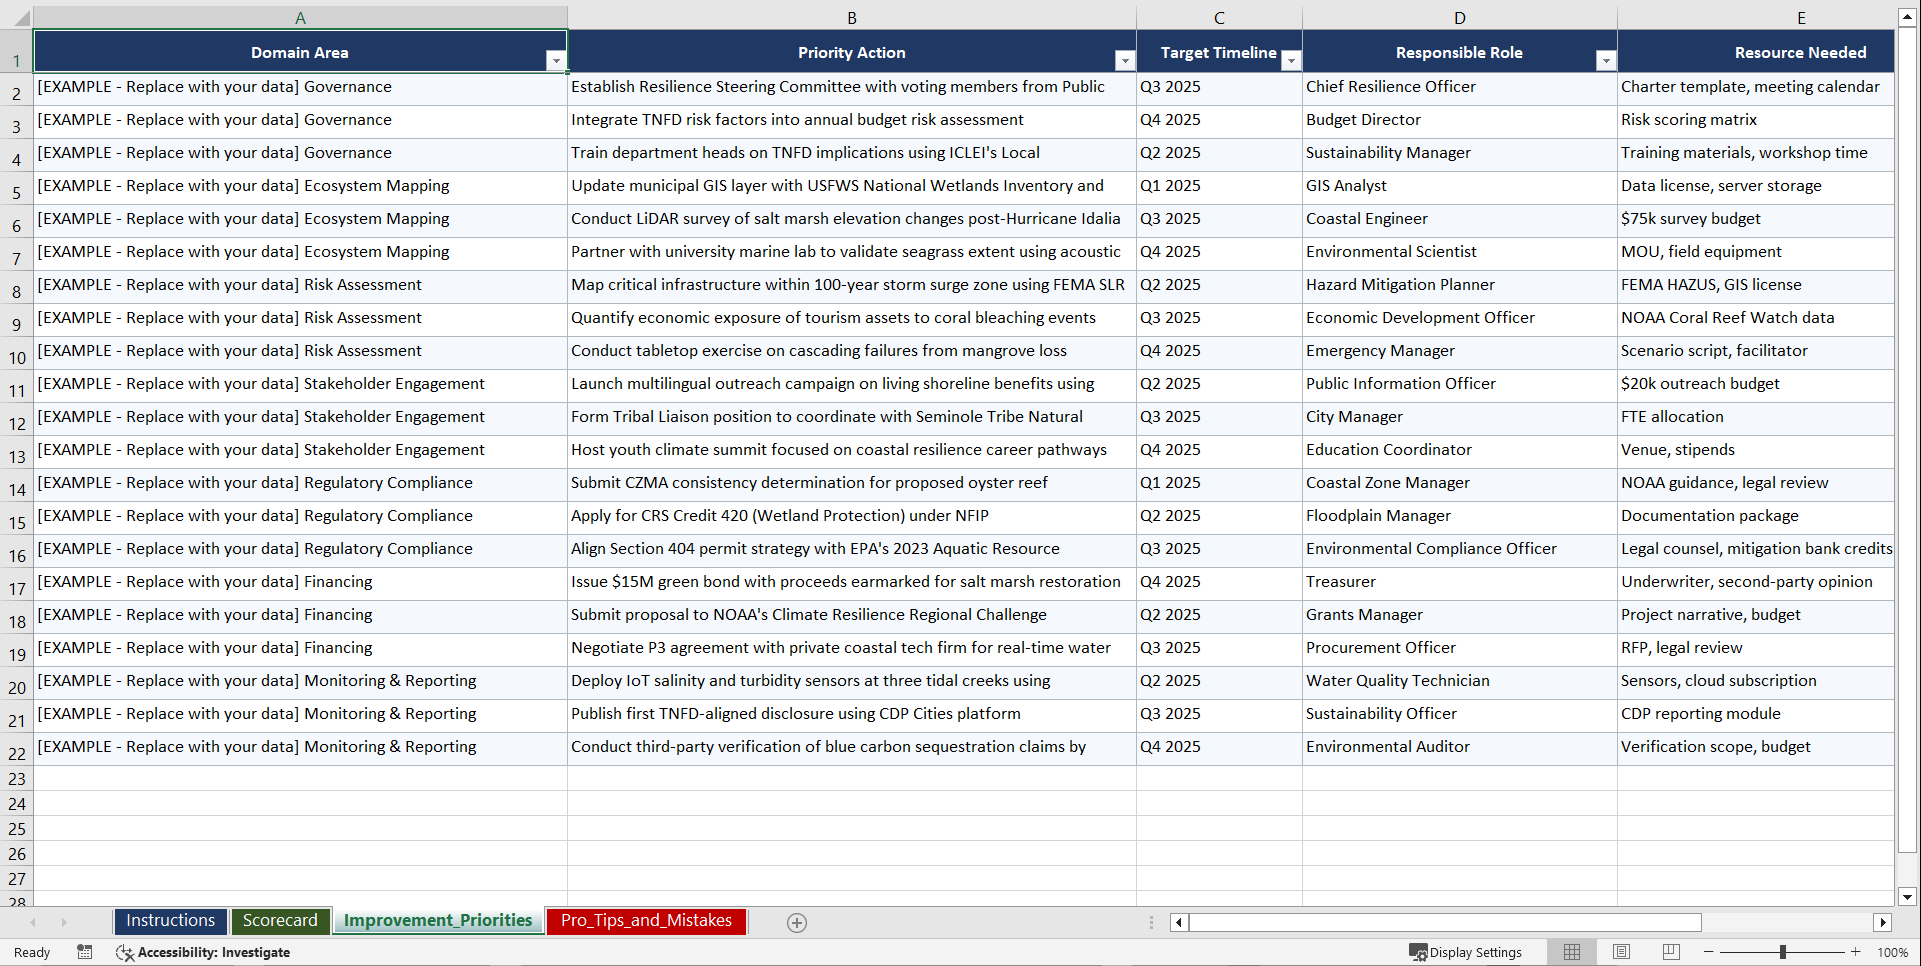Open the Pro_Tips_and_Mistakes sheet tab

[645, 921]
